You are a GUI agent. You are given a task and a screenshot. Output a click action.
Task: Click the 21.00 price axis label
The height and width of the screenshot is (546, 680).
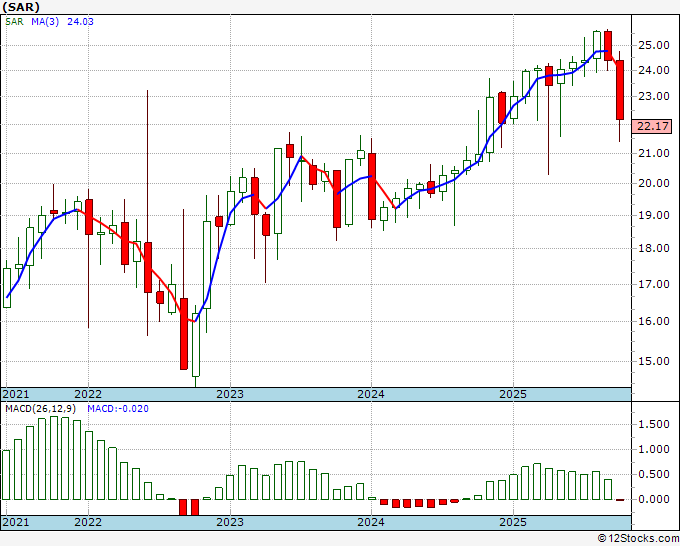[x=654, y=153]
